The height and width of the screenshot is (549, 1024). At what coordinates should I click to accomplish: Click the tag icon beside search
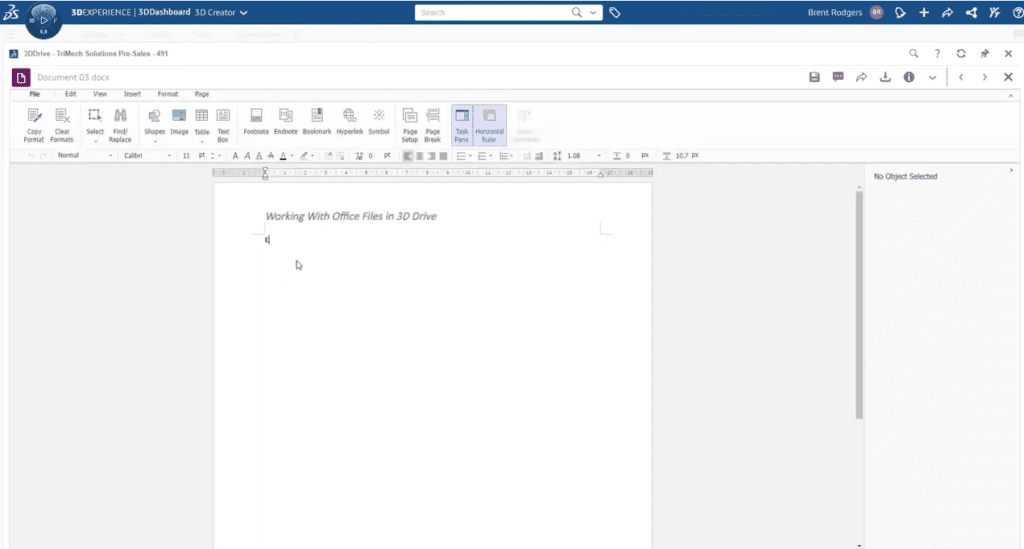click(x=615, y=12)
